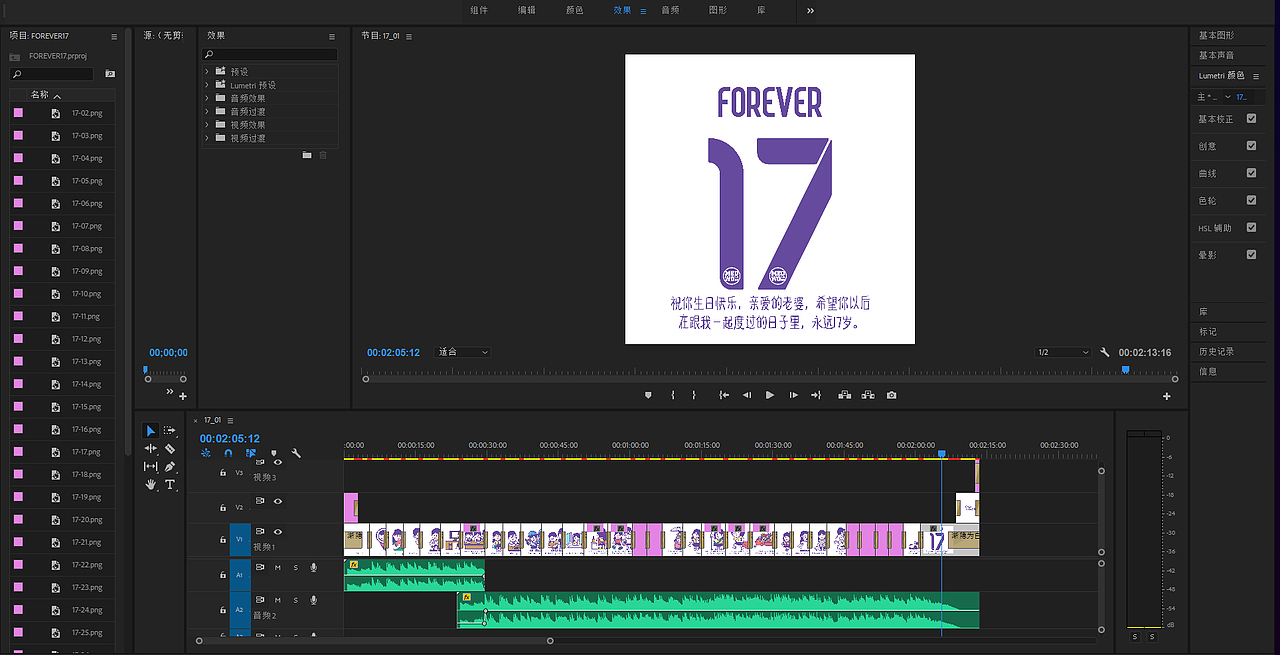Open timeline display settings wrench
This screenshot has width=1280, height=655.
(x=296, y=453)
